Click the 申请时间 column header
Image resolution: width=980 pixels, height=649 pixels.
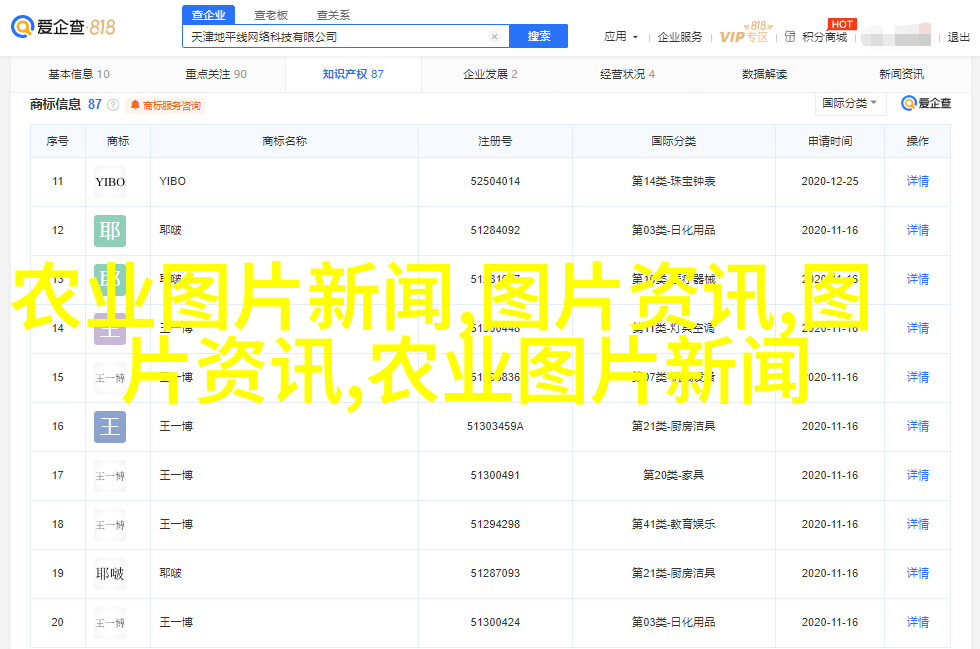point(830,141)
